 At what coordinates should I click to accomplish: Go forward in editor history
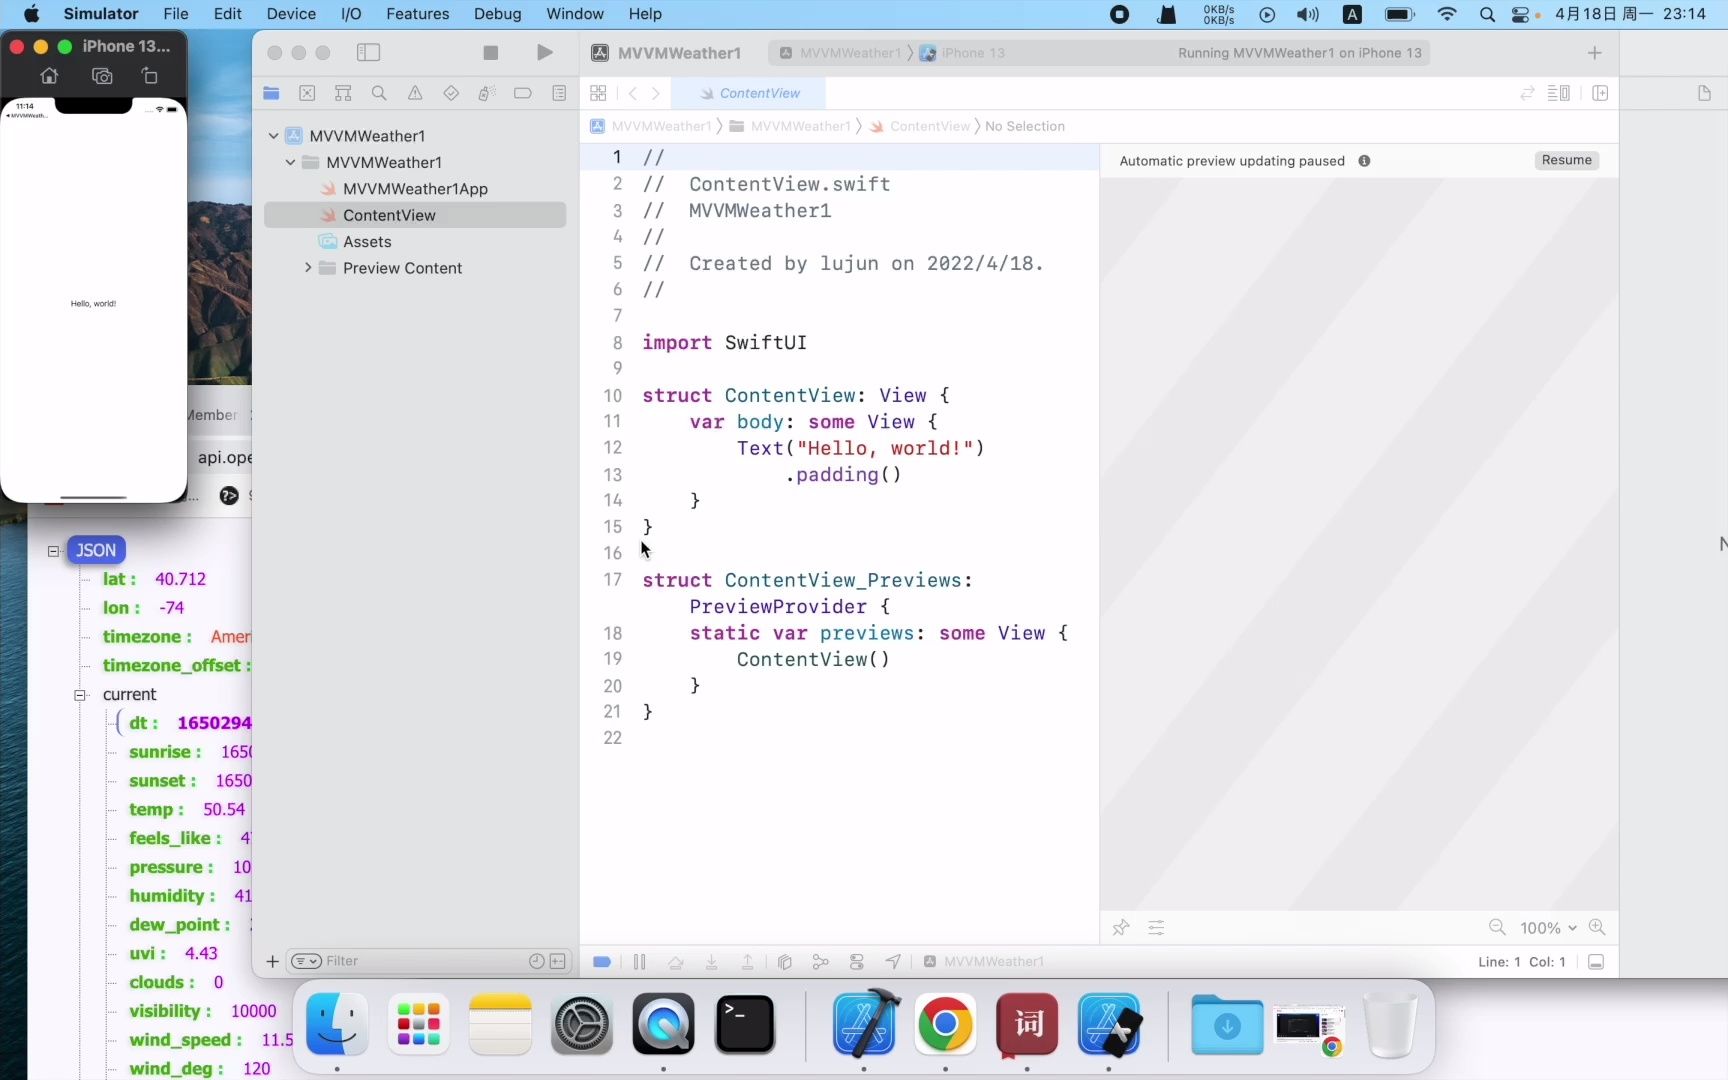coord(656,93)
